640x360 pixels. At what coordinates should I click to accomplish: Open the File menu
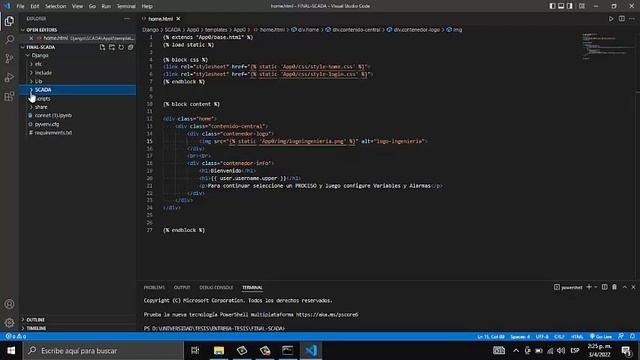tap(20, 6)
